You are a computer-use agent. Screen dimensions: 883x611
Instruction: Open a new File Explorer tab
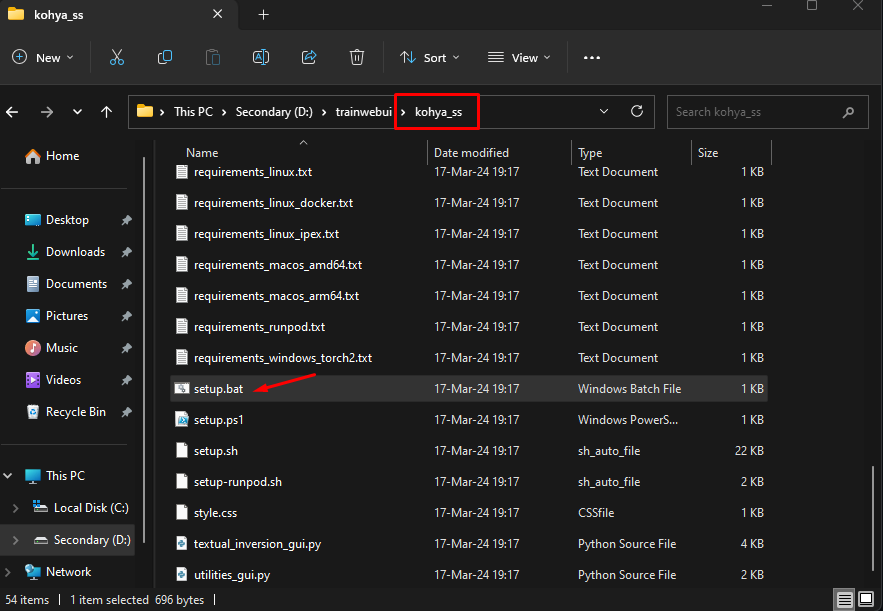coord(264,15)
